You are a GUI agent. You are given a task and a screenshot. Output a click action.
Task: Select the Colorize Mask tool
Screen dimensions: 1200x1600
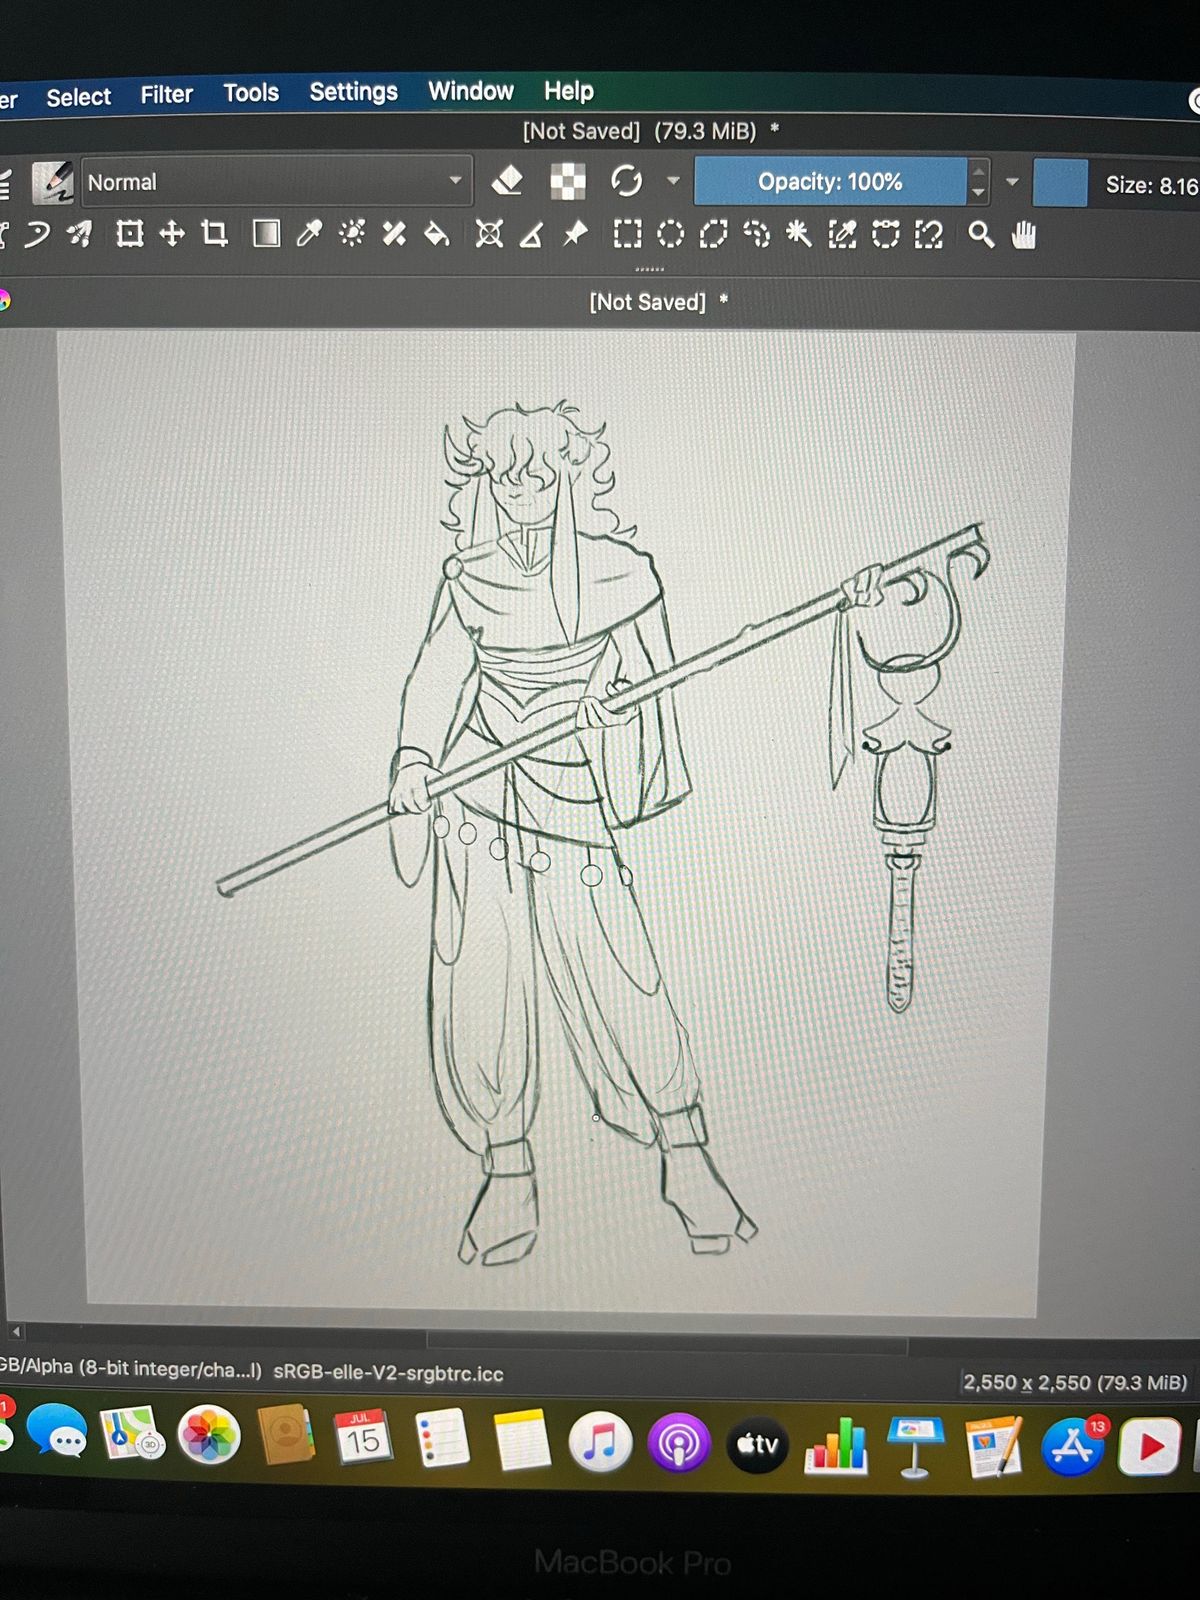coord(352,234)
